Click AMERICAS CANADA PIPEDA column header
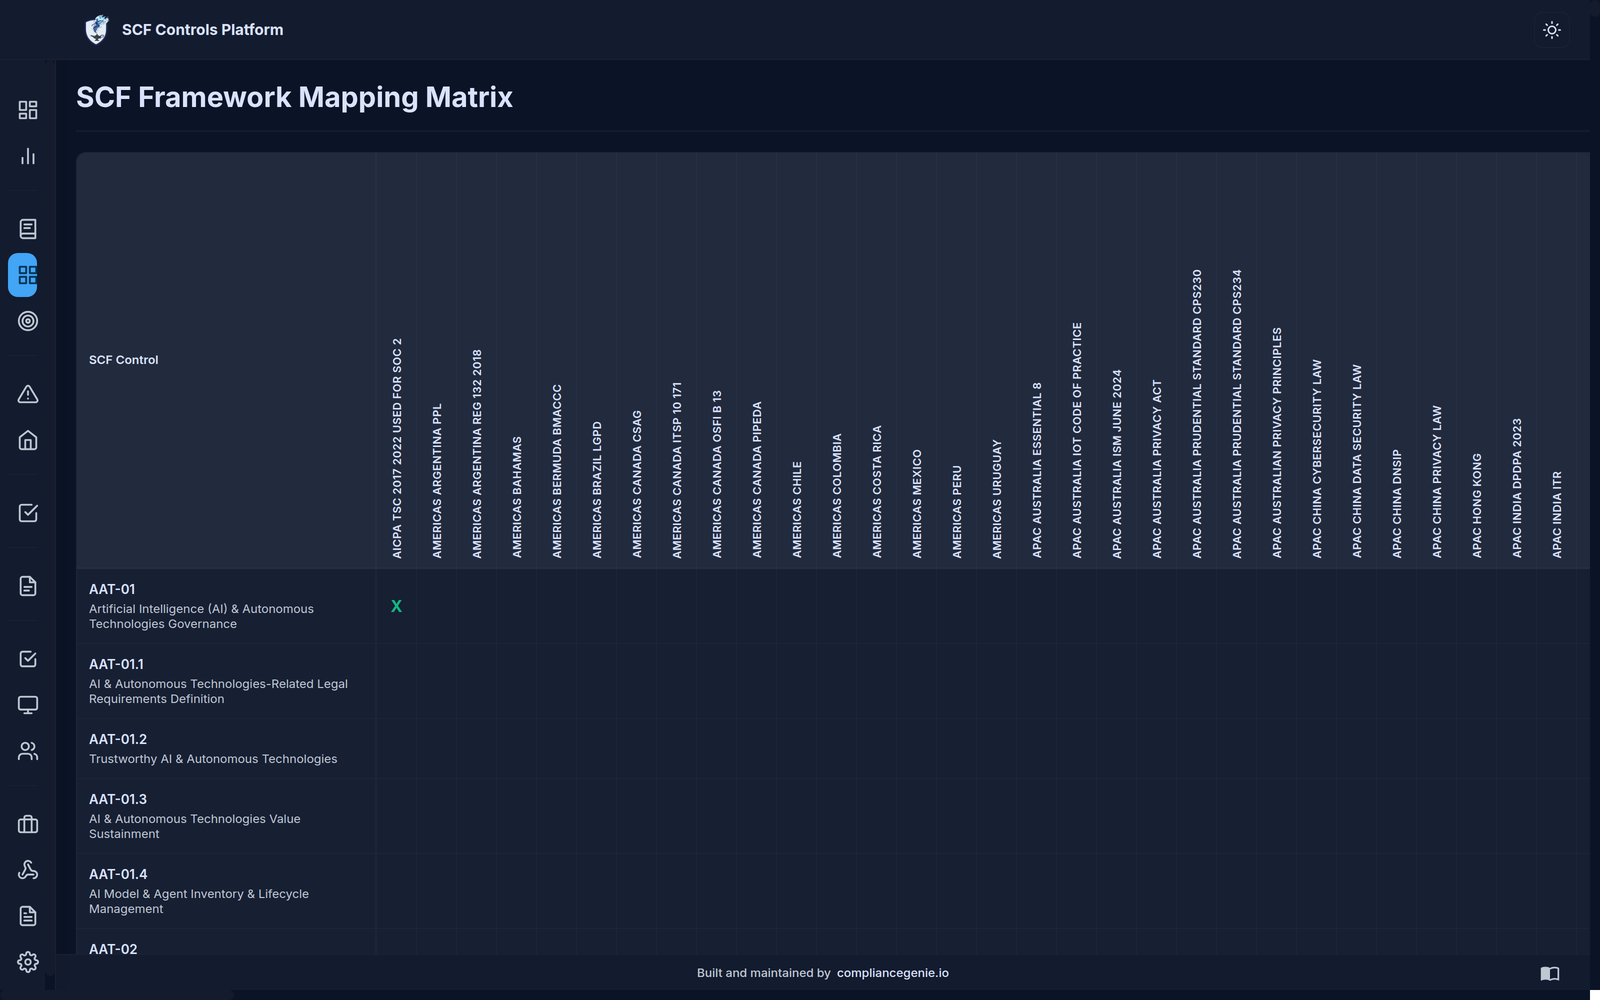The width and height of the screenshot is (1600, 1000). (x=757, y=480)
